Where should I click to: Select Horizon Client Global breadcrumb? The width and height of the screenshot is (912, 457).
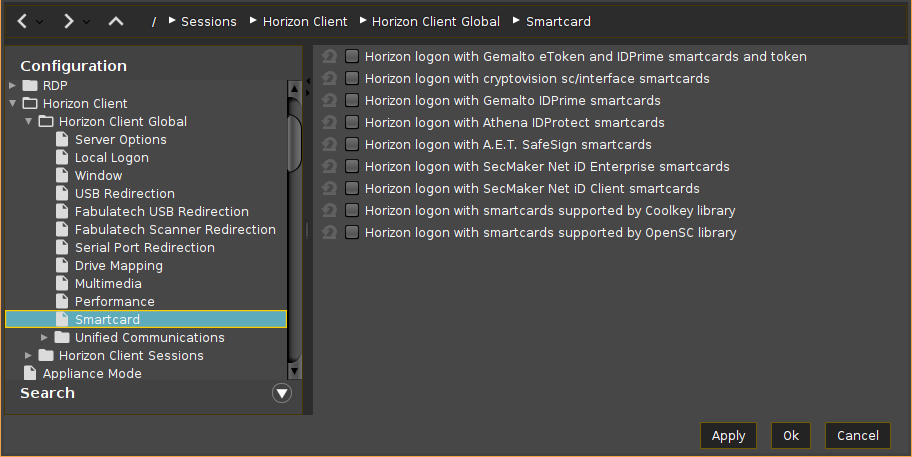pos(435,21)
